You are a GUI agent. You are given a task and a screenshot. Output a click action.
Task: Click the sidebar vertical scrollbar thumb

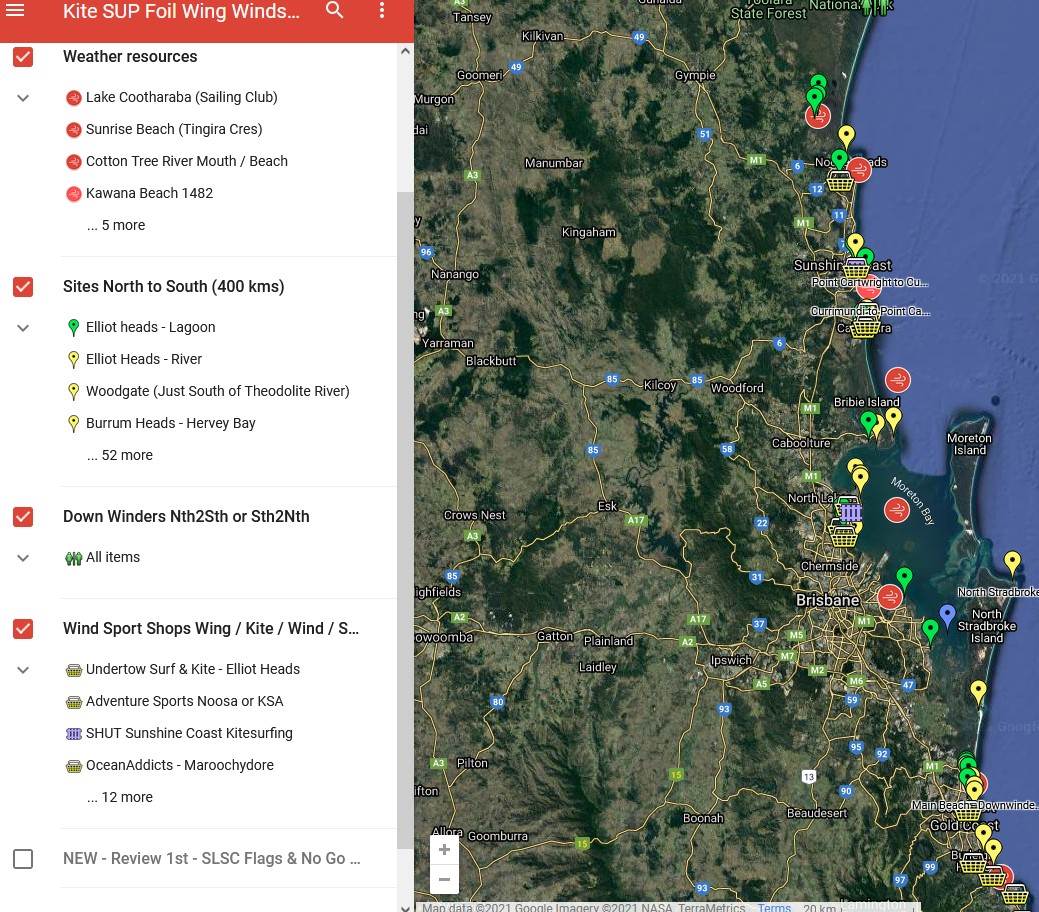(405, 520)
